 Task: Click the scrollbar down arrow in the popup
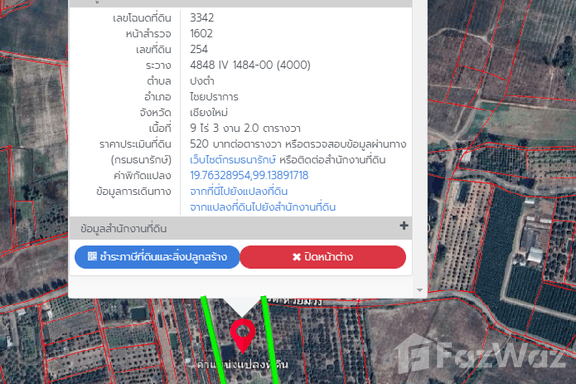(420, 290)
